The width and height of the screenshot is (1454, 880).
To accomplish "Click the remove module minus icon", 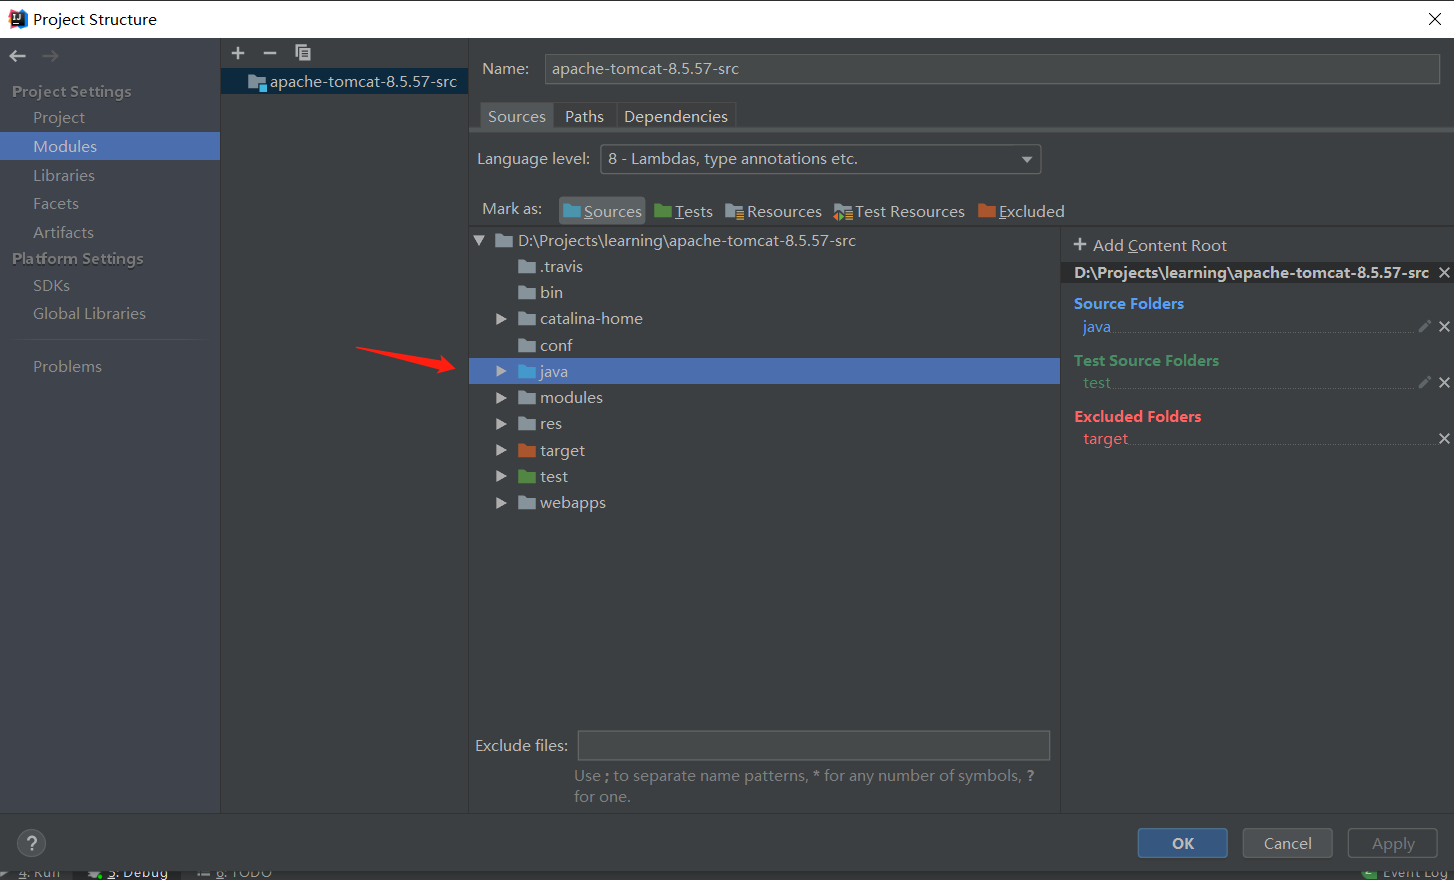I will point(270,53).
